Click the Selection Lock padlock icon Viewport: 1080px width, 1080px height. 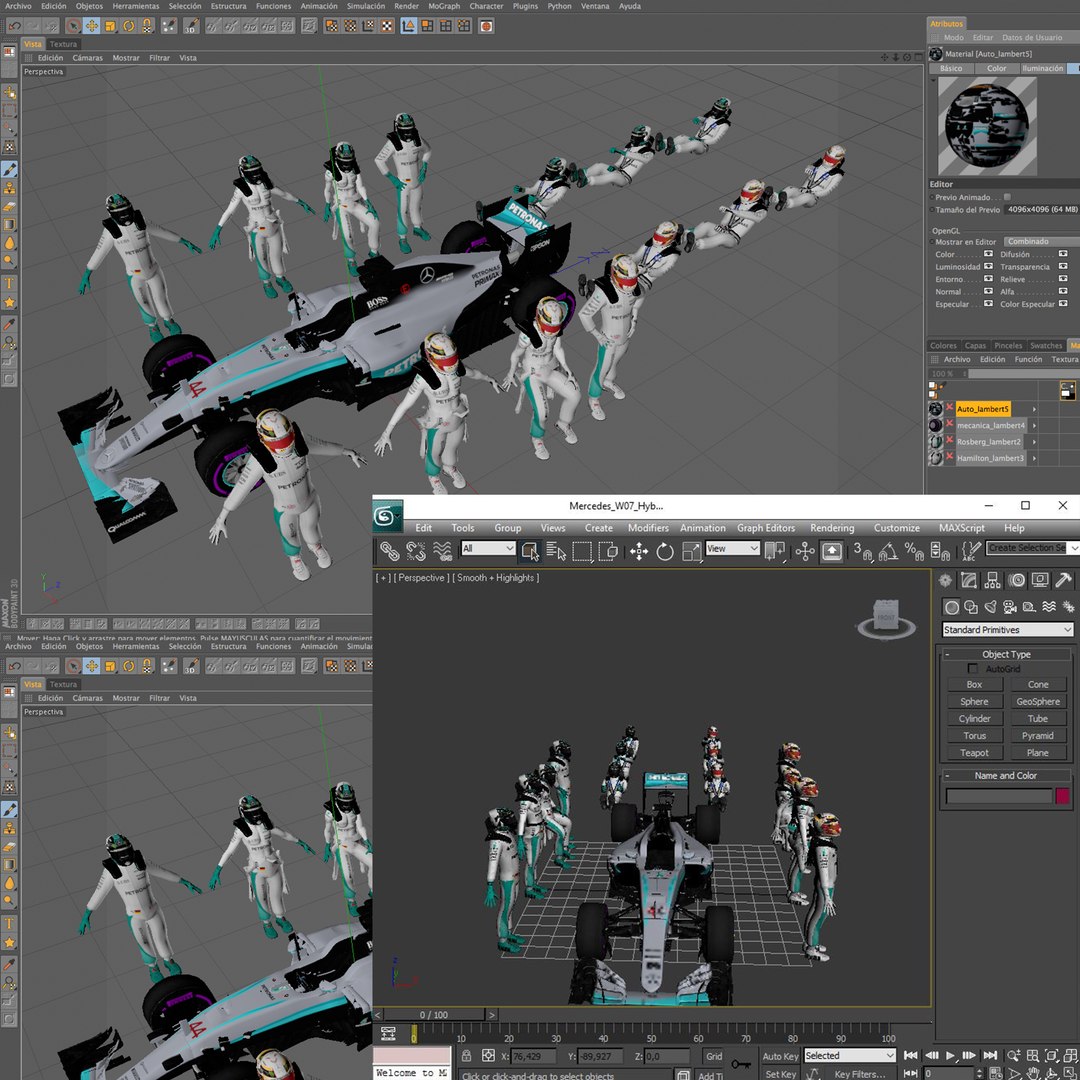[x=466, y=1055]
